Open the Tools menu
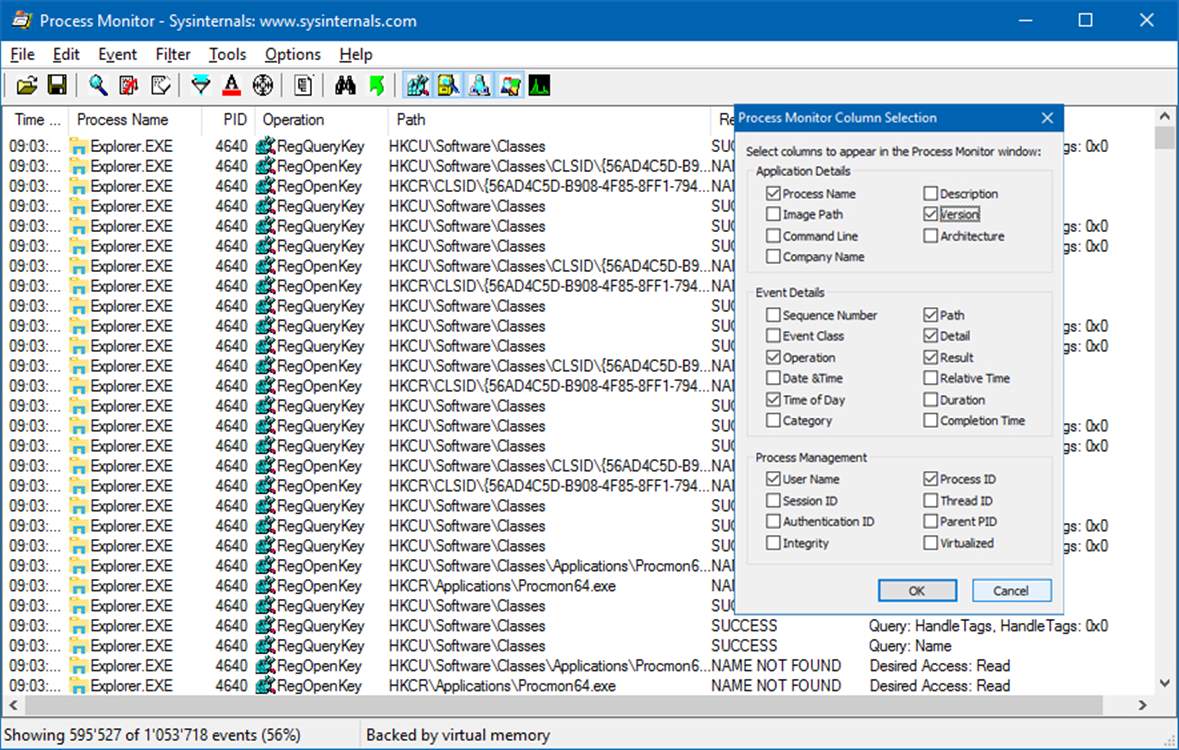This screenshot has height=750, width=1179. 227,54
